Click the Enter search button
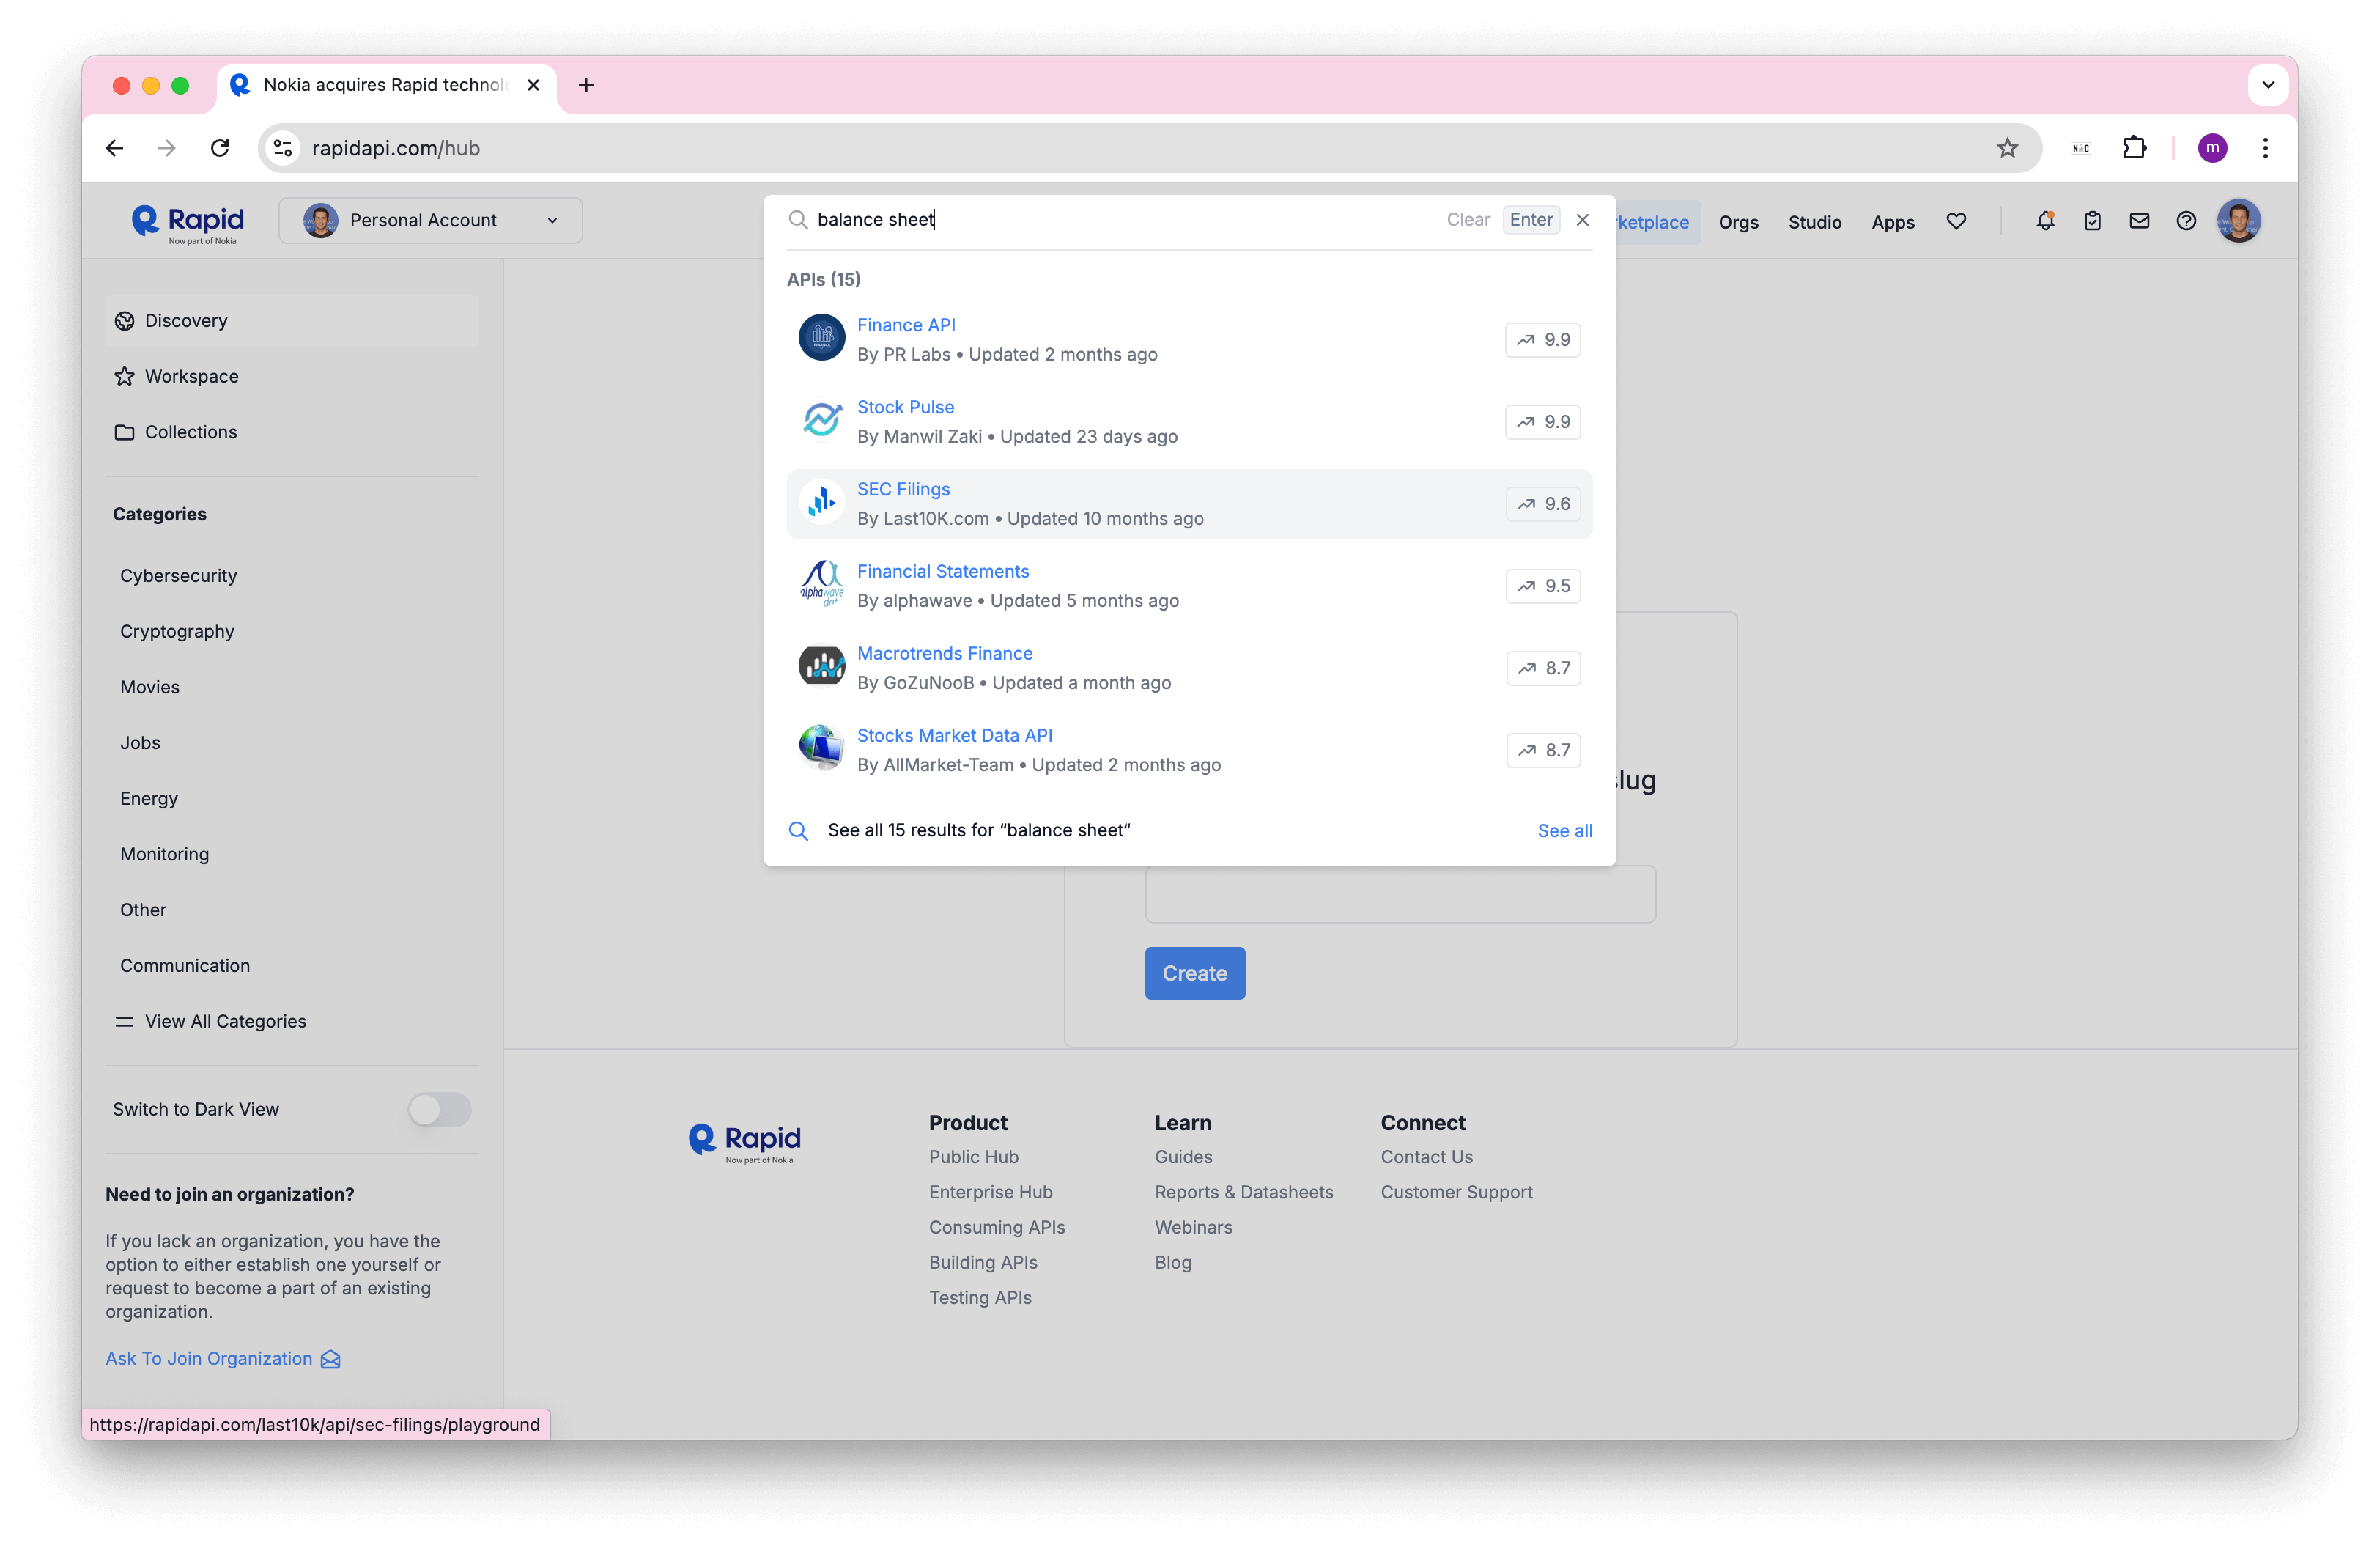This screenshot has width=2380, height=1548. click(1531, 220)
